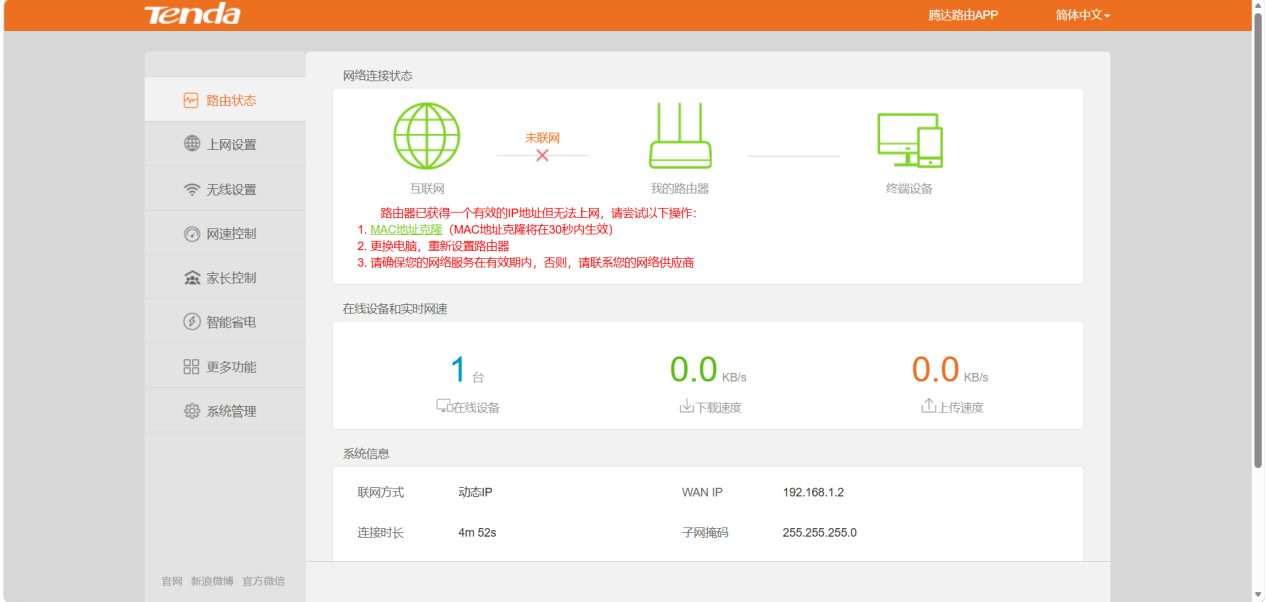Click the 家长控制 family icon
The width and height of the screenshot is (1267, 602).
click(192, 278)
